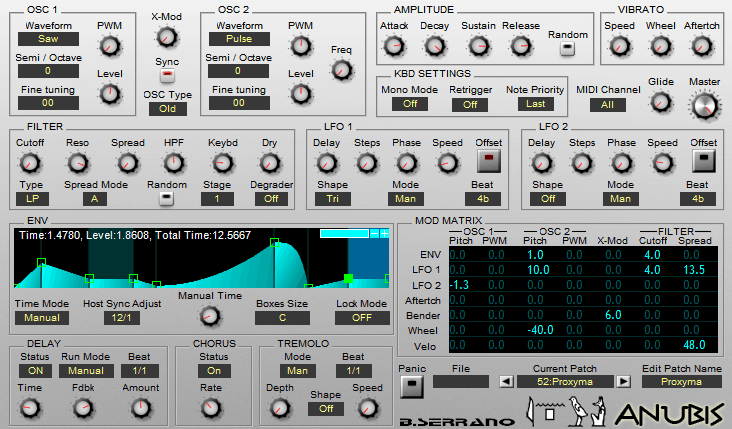Go to the next patch arrow
Image resolution: width=732 pixels, height=429 pixels.
coord(623,382)
